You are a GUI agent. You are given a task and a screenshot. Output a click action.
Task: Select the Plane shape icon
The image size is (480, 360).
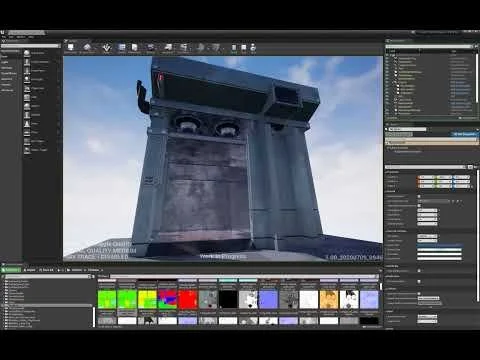27,132
